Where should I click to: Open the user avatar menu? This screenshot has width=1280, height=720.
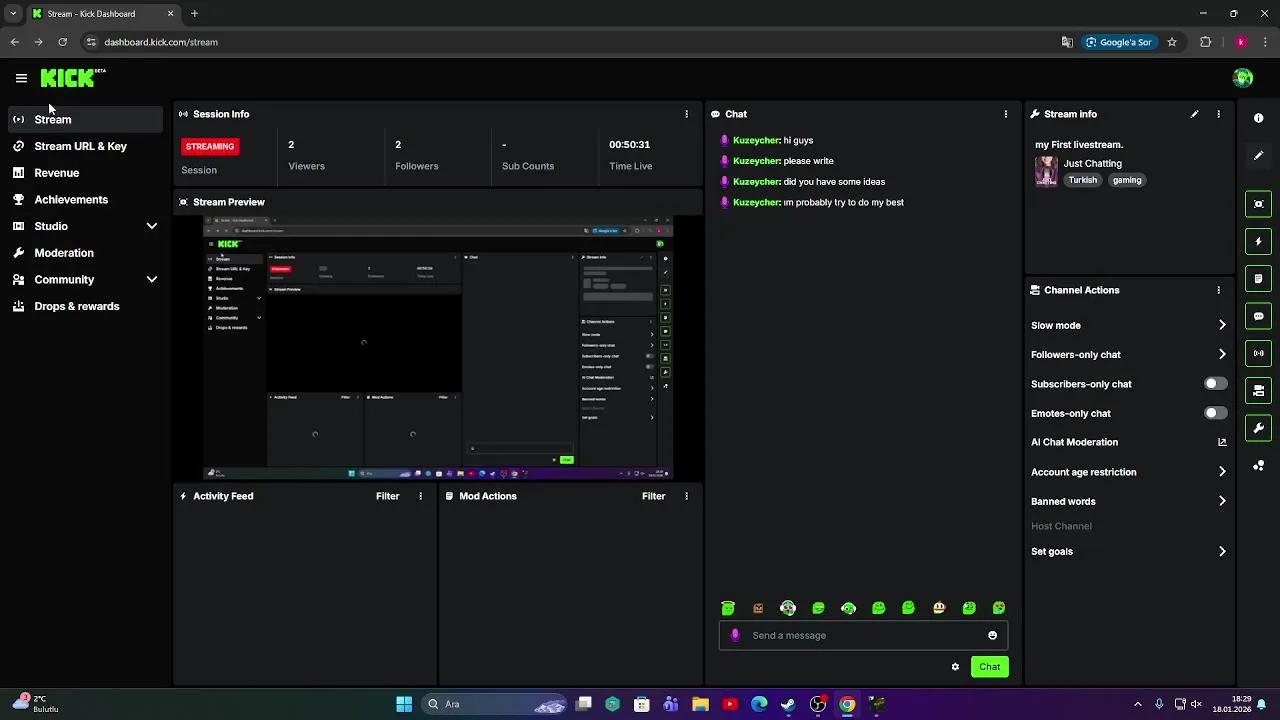(x=1243, y=78)
